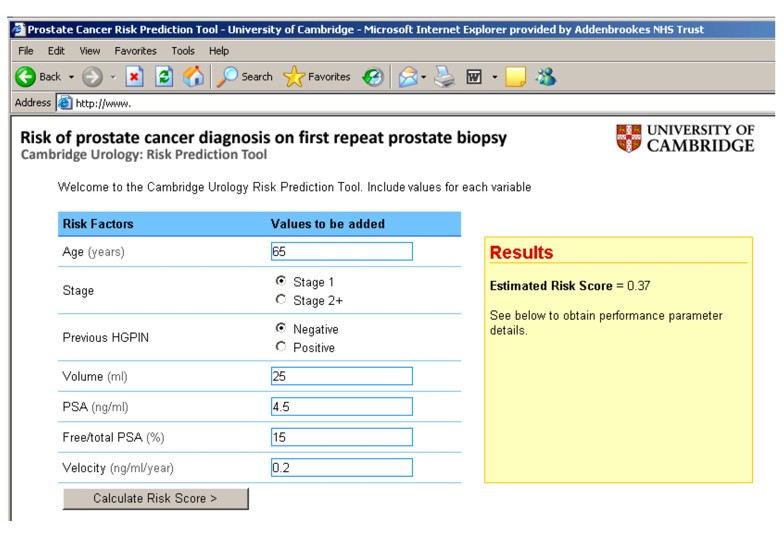The height and width of the screenshot is (536, 784).
Task: Click the Stage row label
Action: (x=78, y=290)
